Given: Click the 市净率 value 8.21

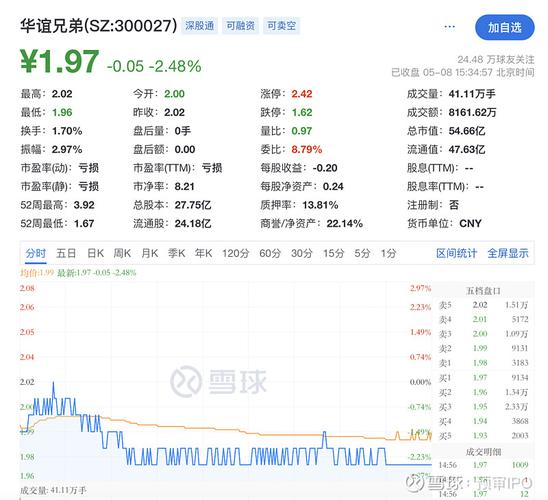Looking at the screenshot, I should pyautogui.click(x=184, y=186).
